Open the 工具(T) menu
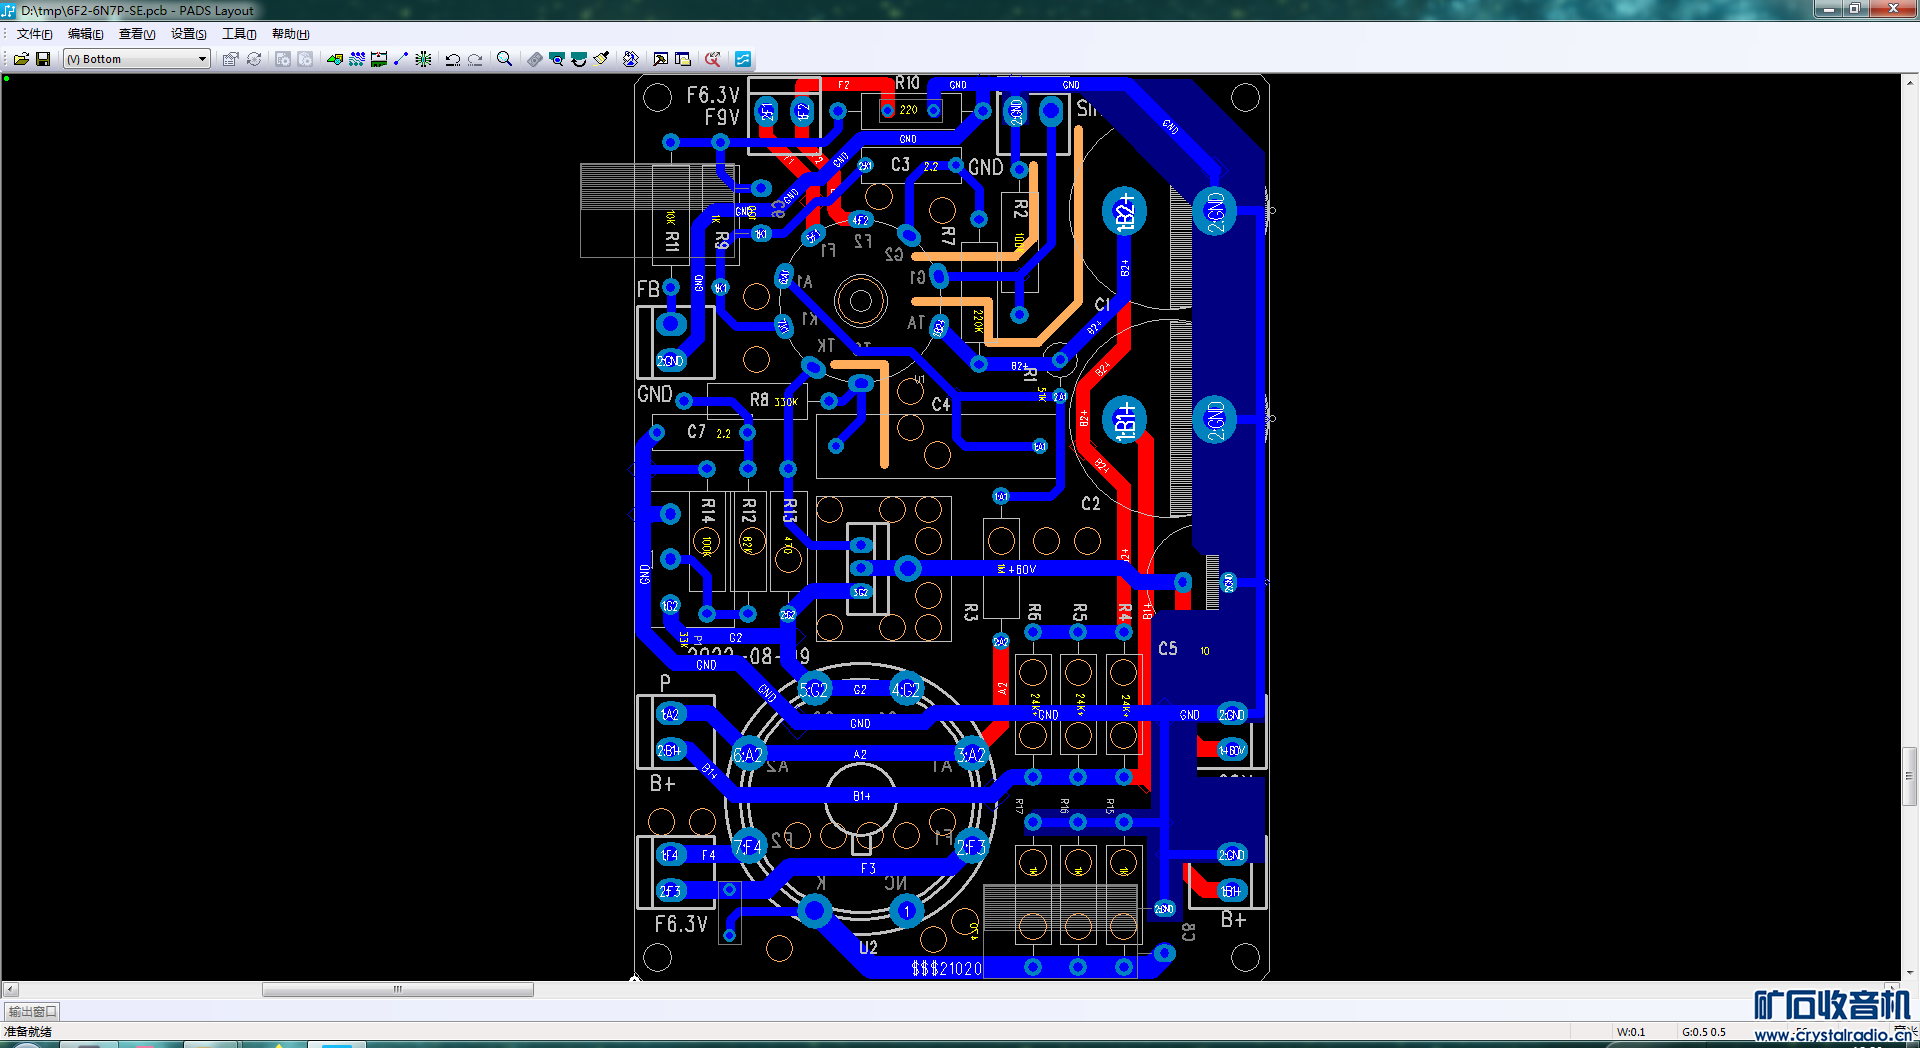Screen dimensions: 1920x1048 point(239,34)
